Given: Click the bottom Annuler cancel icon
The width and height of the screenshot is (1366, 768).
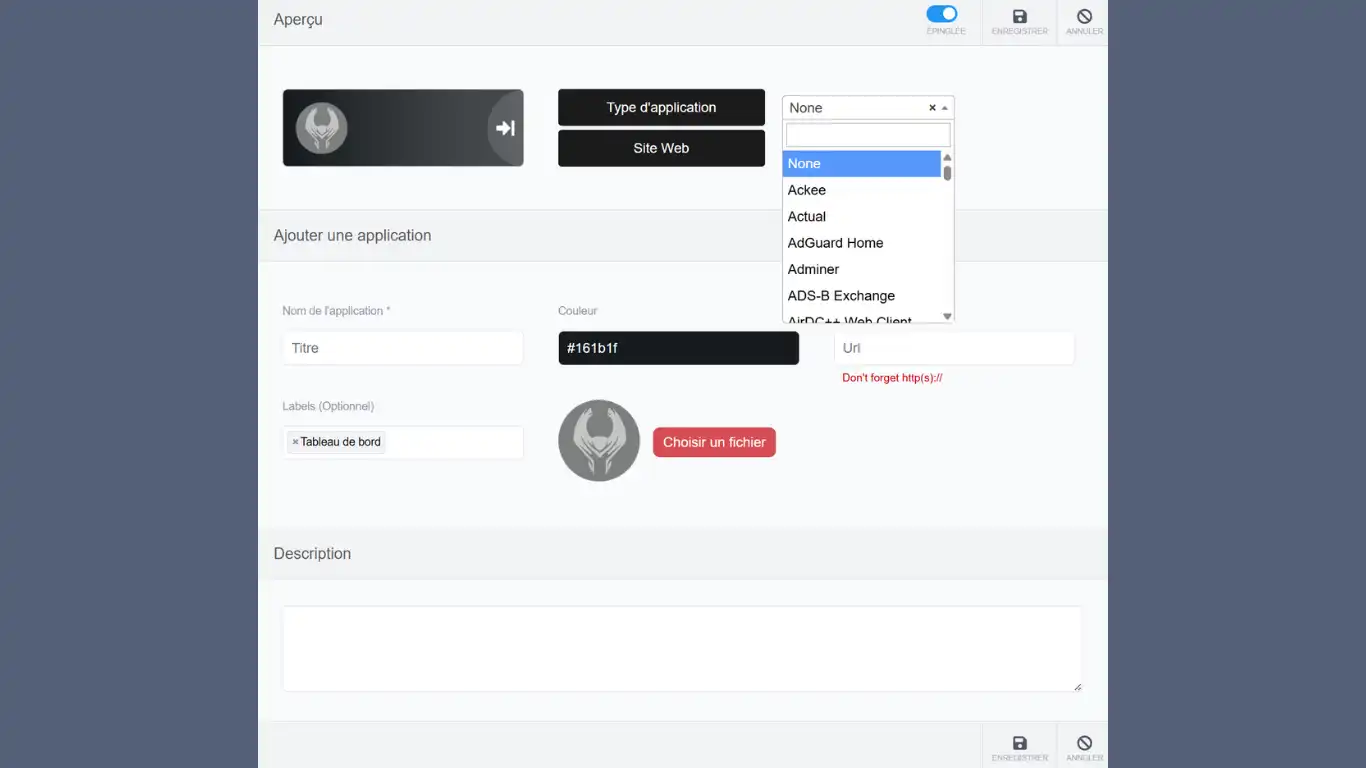Looking at the screenshot, I should 1083,744.
